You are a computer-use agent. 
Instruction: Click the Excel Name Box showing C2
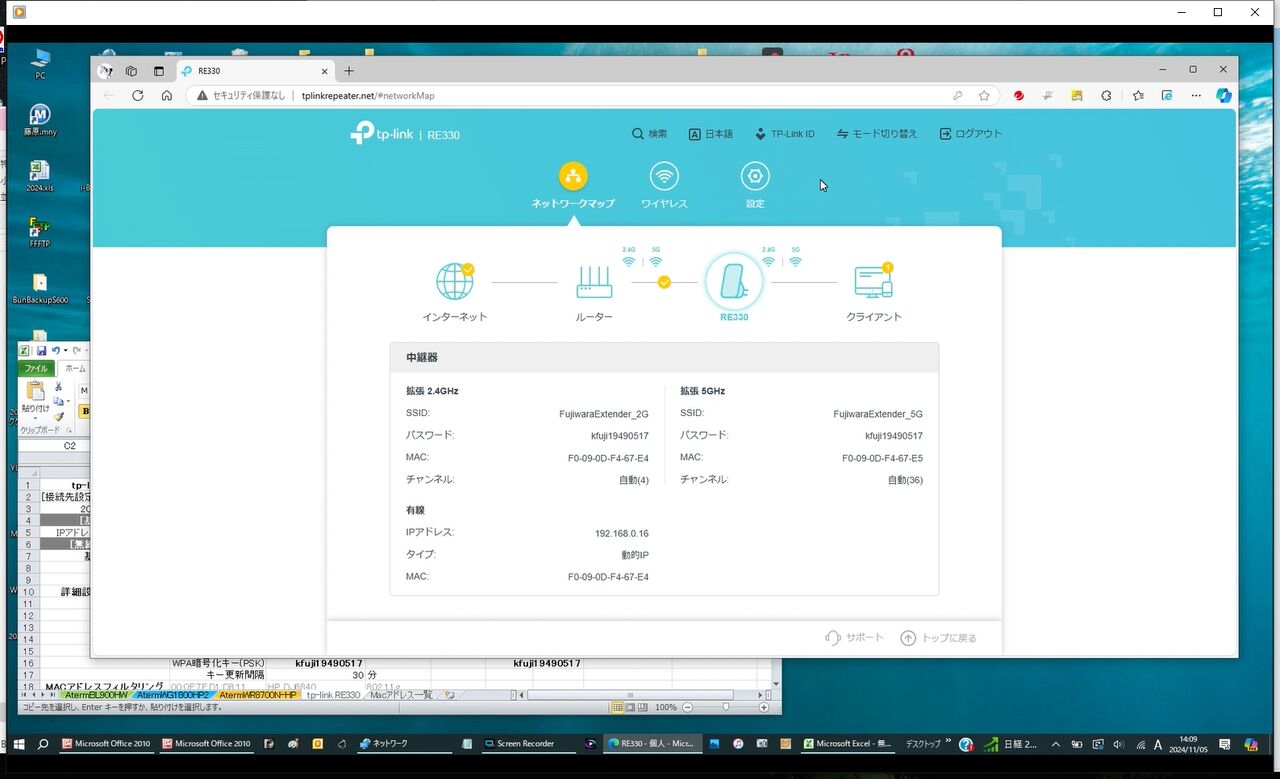pos(54,446)
